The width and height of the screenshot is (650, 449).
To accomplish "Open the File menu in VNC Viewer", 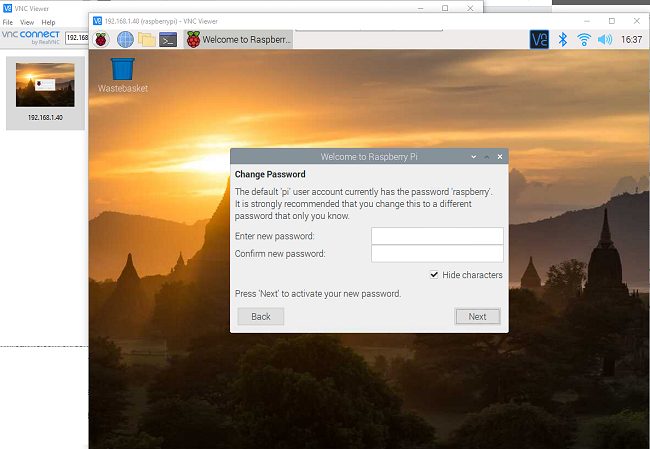I will click(8, 22).
